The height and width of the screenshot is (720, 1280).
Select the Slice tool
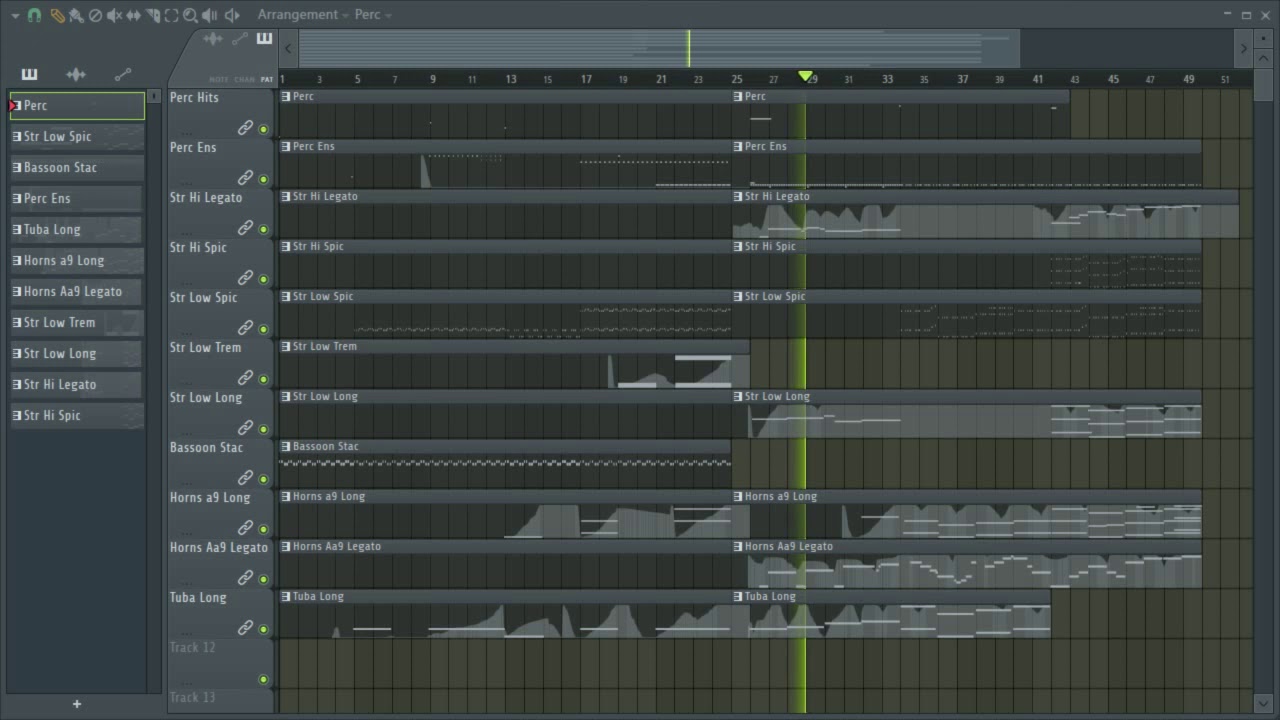pyautogui.click(x=152, y=15)
